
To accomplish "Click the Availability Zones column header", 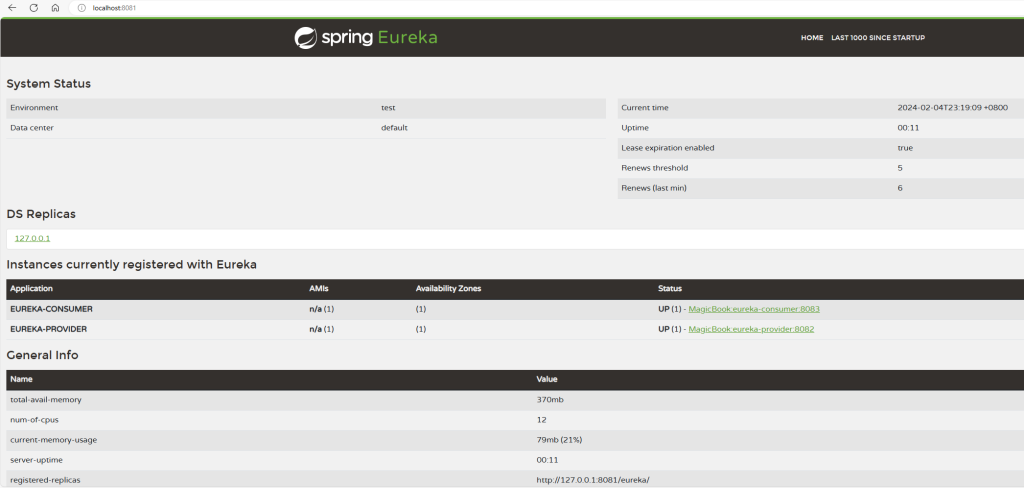I will pyautogui.click(x=448, y=288).
